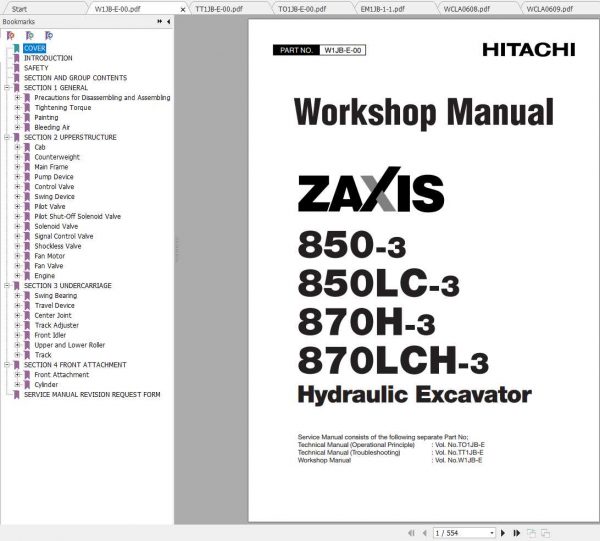
Task: Open the Swing Device bookmark
Action: point(54,197)
